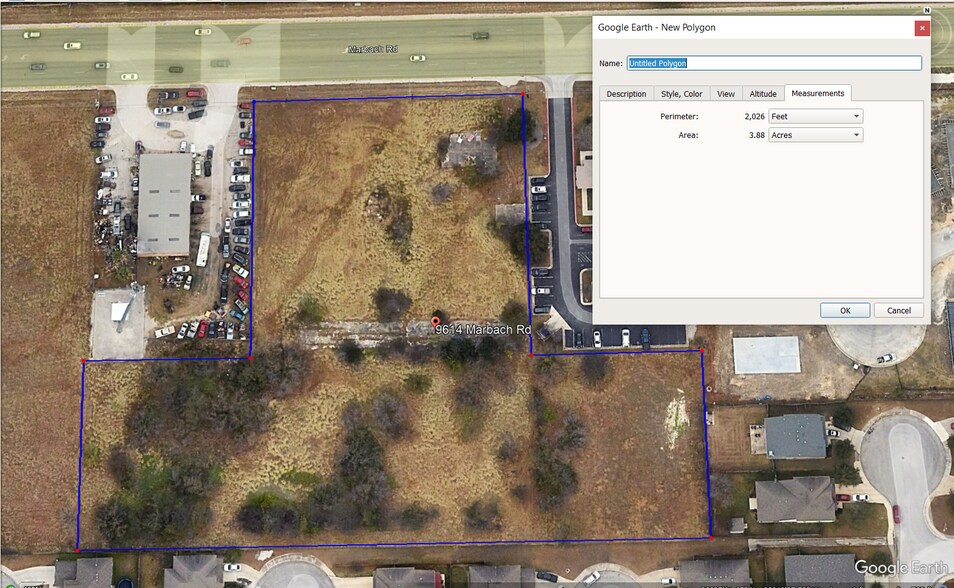Select the top-right red polygon vertex marker

point(523,92)
